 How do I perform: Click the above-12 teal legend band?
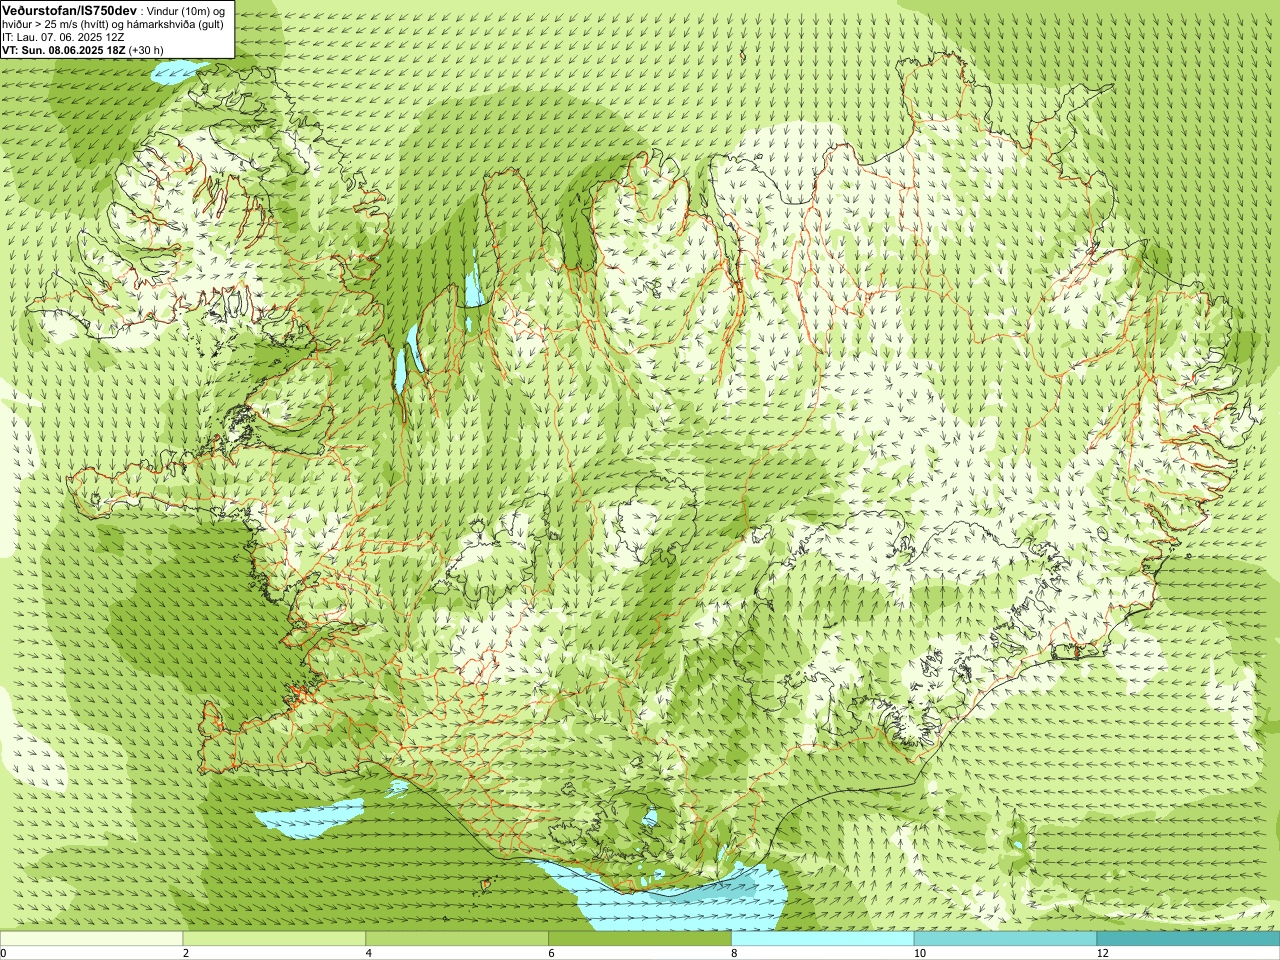1188,939
